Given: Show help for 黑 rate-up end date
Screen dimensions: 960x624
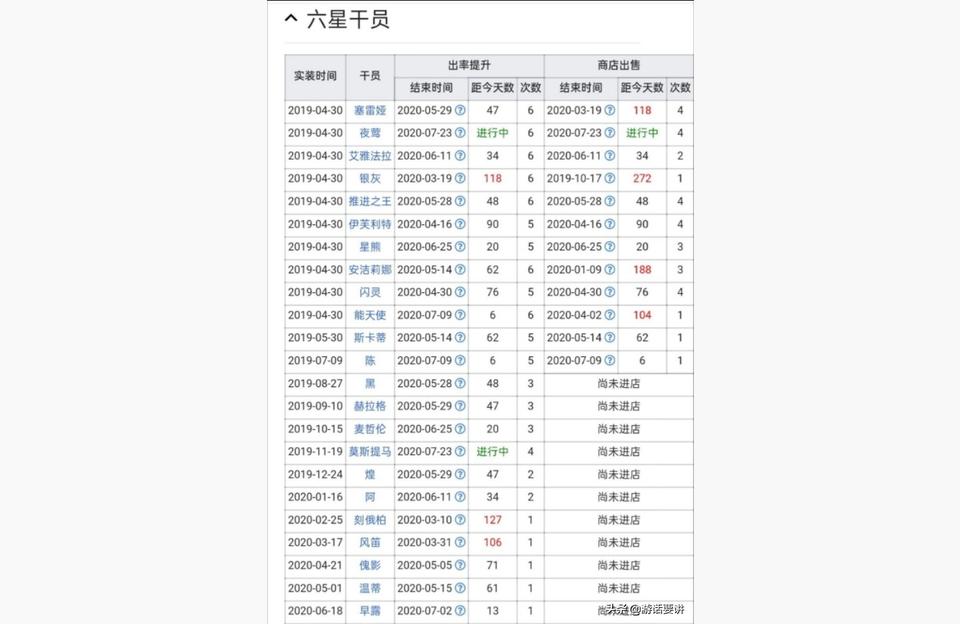Looking at the screenshot, I should 460,383.
